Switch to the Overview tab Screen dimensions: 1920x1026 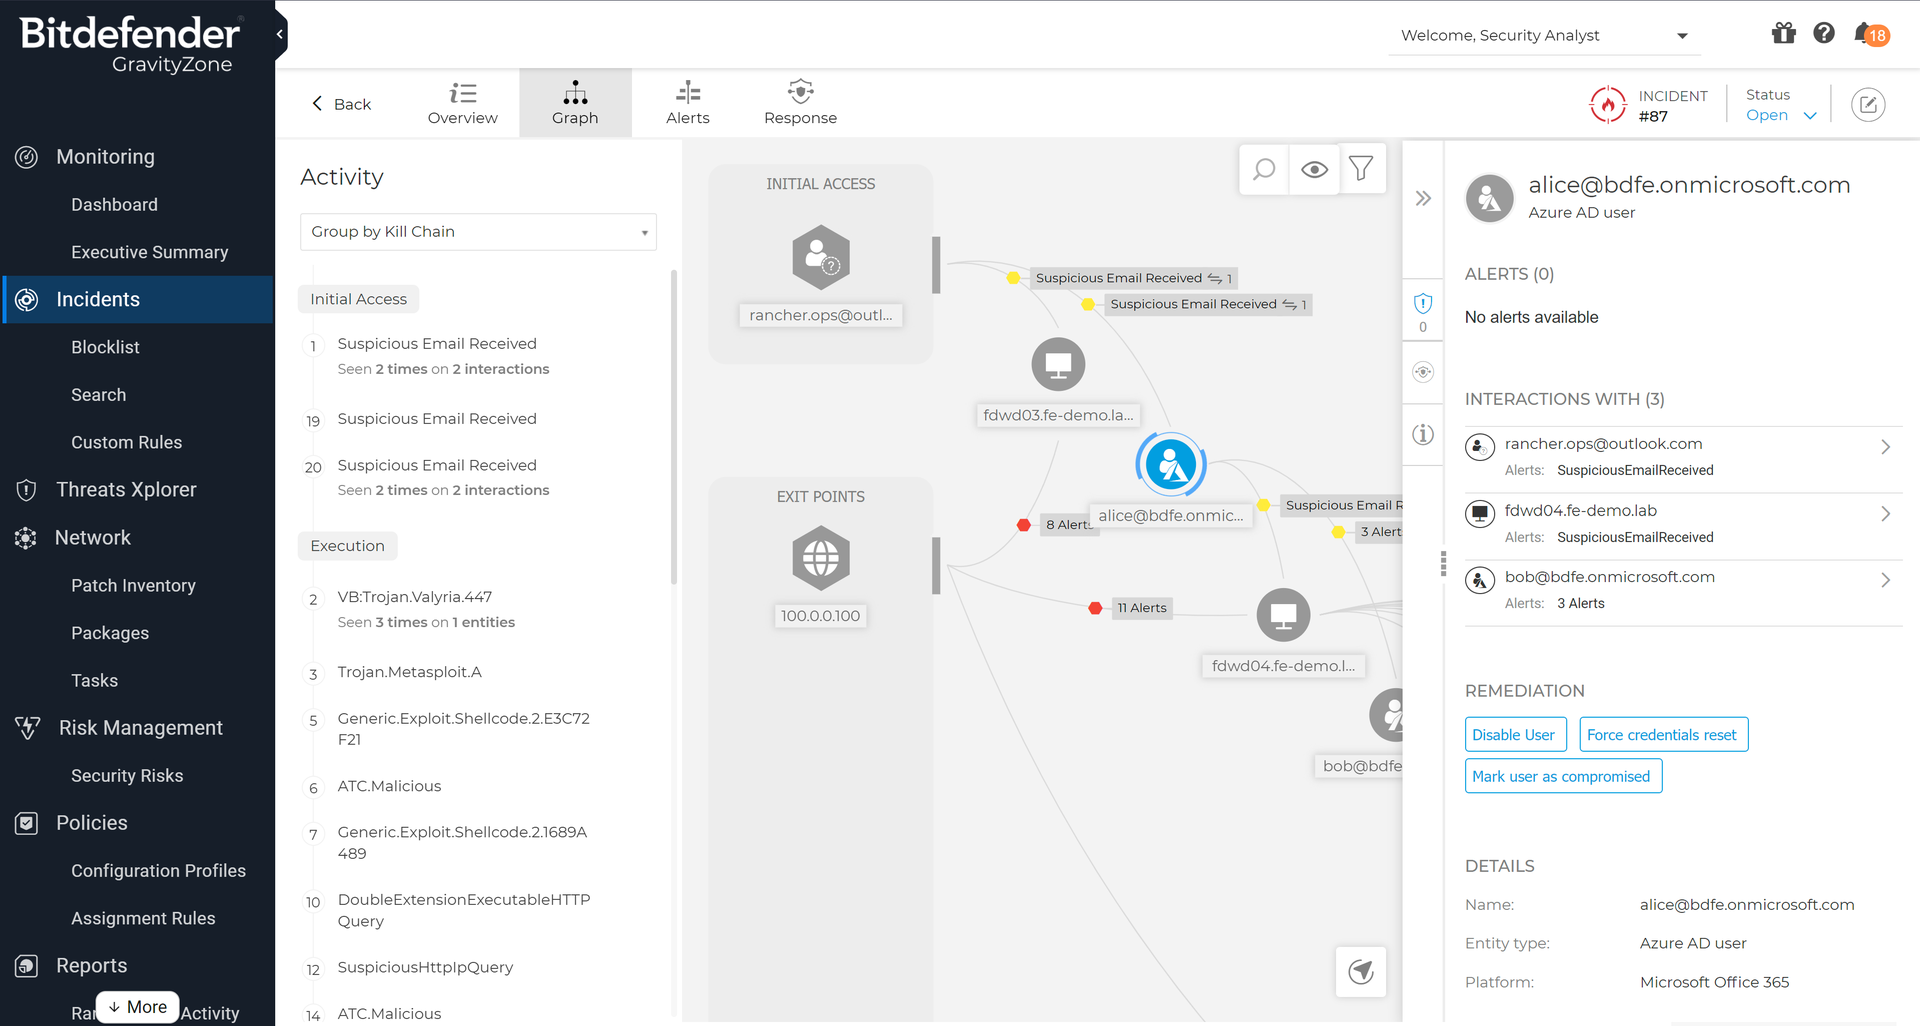[x=462, y=104]
